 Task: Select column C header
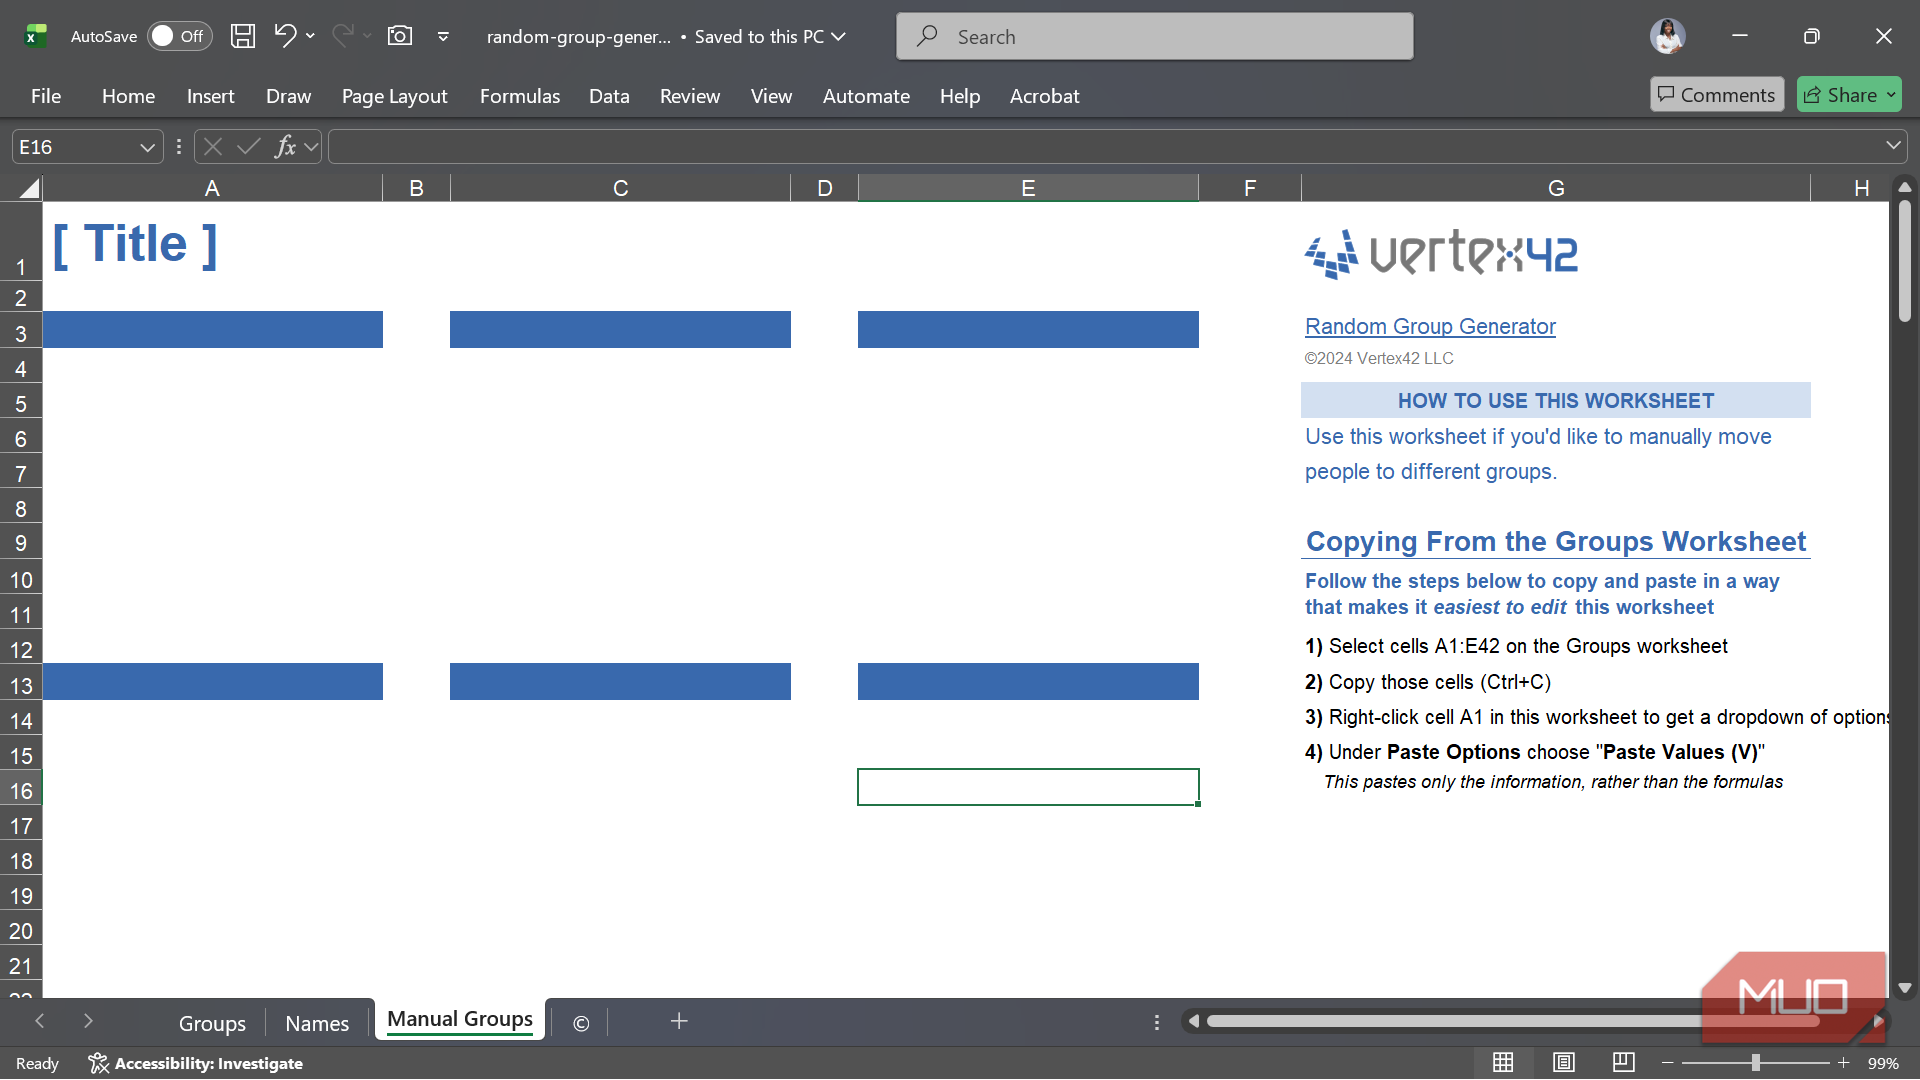(x=620, y=188)
